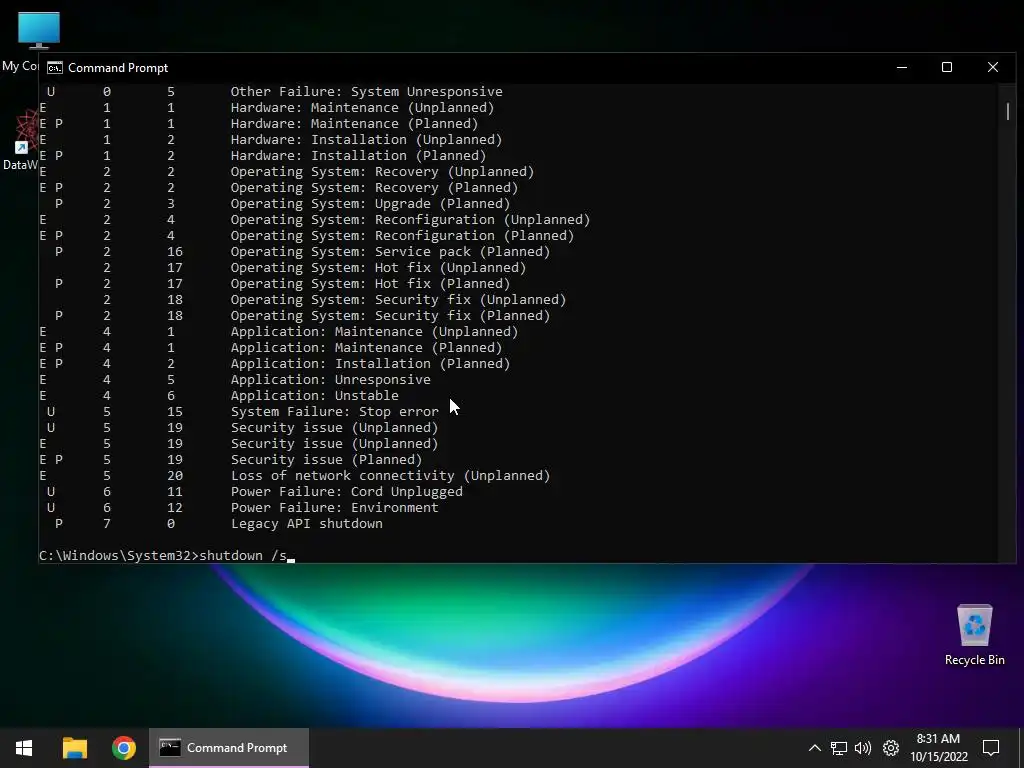Click 'Application: Maintenance (Planned)' text
The image size is (1024, 768).
(x=366, y=347)
